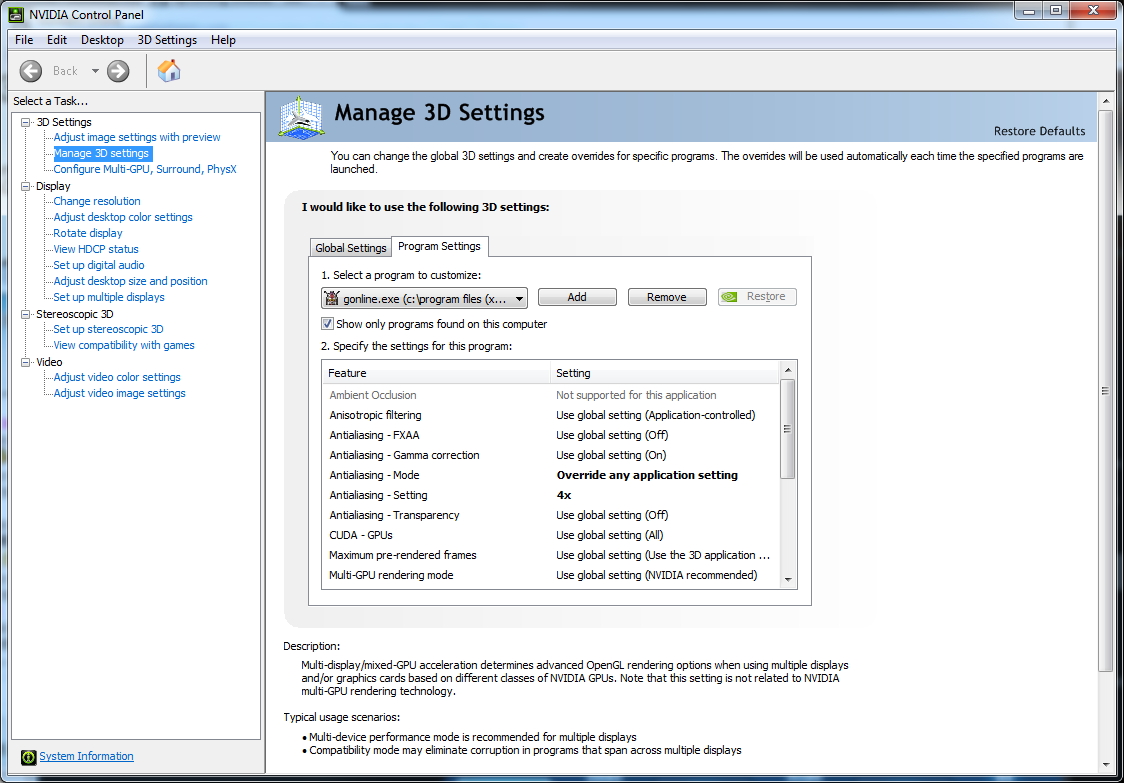Collapse the 3D Settings tree node
This screenshot has height=783, width=1124.
26,122
